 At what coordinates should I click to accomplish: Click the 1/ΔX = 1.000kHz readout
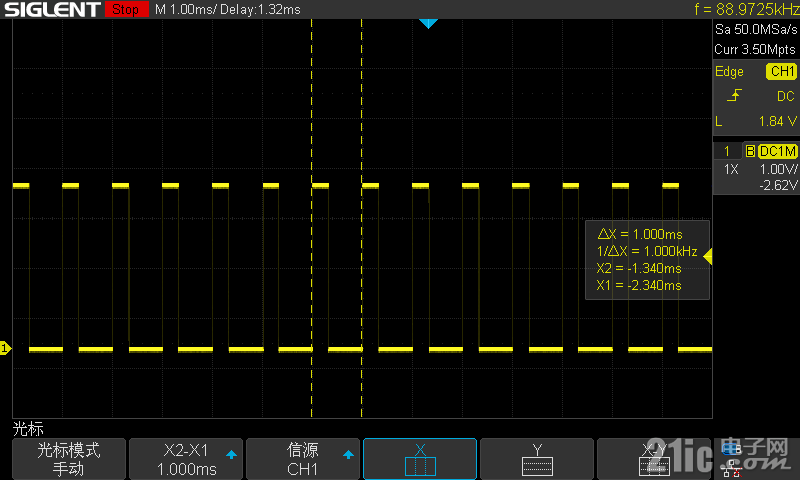point(647,251)
